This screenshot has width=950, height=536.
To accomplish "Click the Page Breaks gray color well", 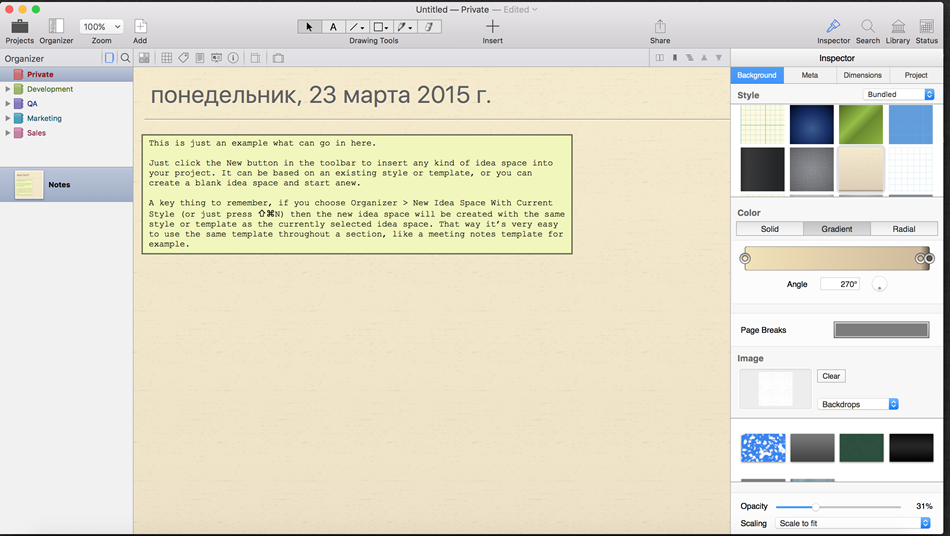I will (881, 330).
